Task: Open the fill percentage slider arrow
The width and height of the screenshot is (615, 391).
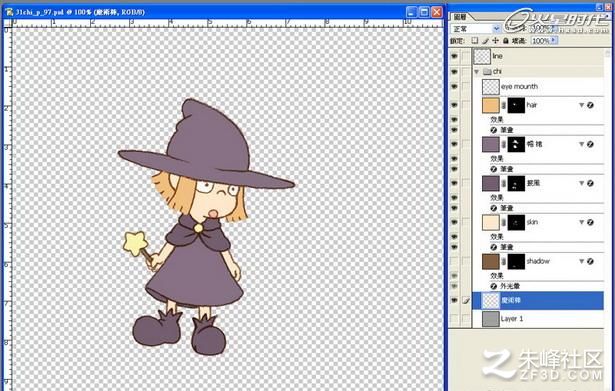Action: pyautogui.click(x=554, y=40)
